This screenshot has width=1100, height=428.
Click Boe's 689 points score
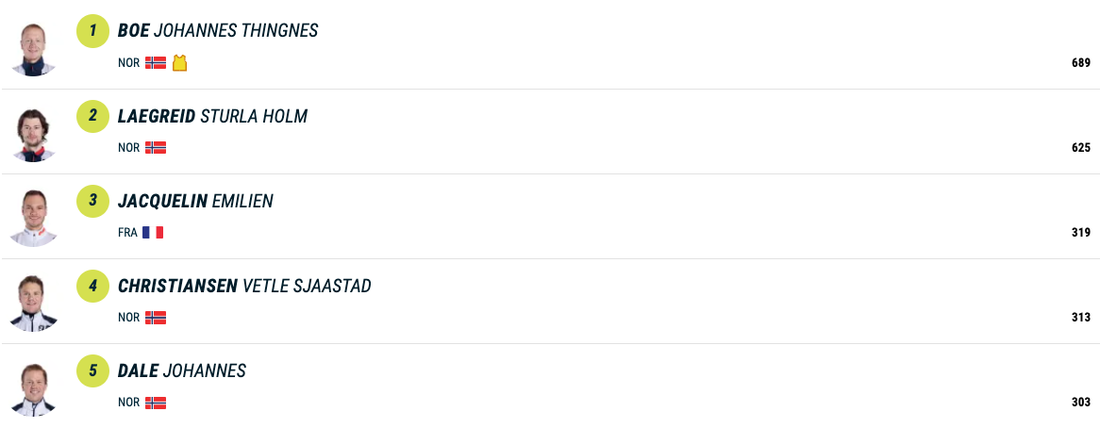[x=1080, y=63]
